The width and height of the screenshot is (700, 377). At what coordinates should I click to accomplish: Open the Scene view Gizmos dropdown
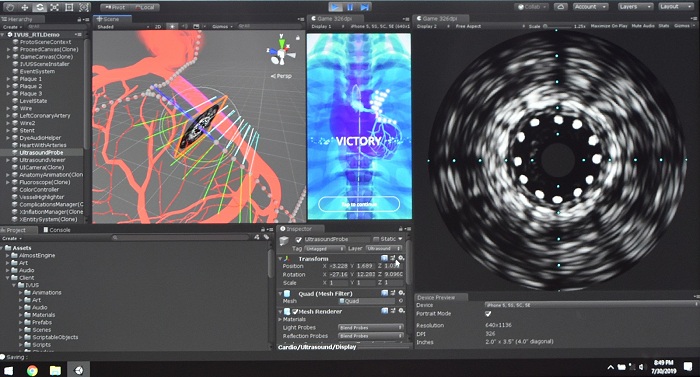(x=222, y=27)
